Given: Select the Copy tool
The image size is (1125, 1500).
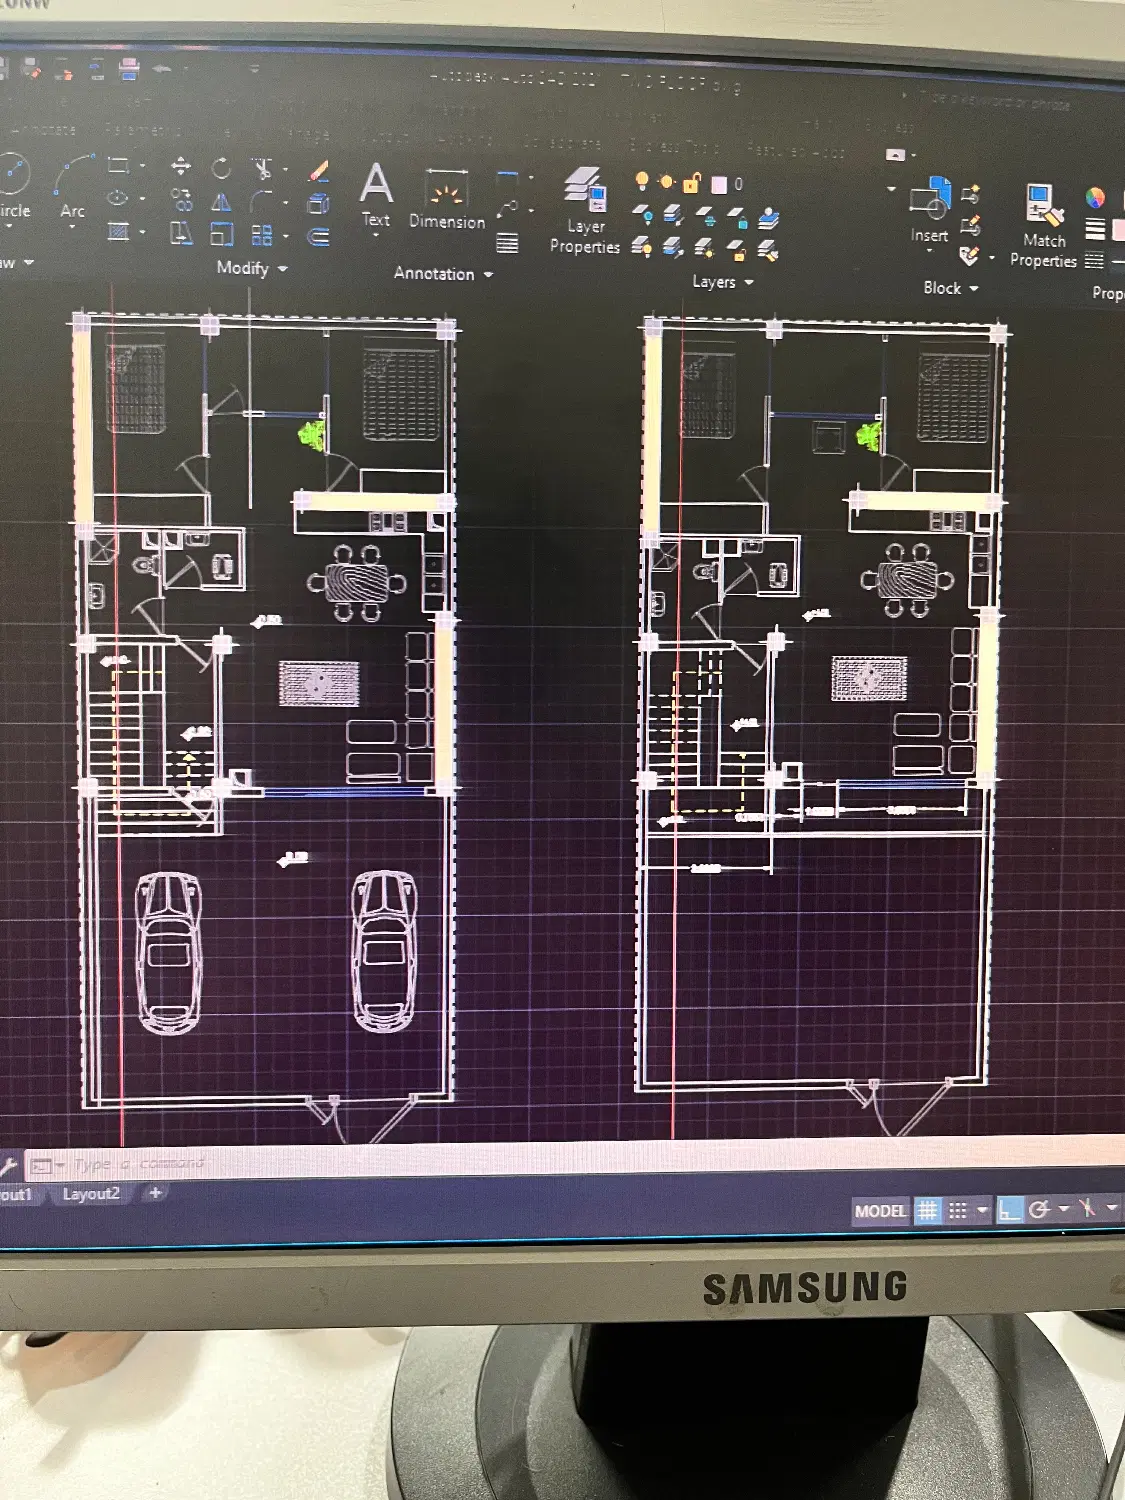Looking at the screenshot, I should (x=181, y=200).
